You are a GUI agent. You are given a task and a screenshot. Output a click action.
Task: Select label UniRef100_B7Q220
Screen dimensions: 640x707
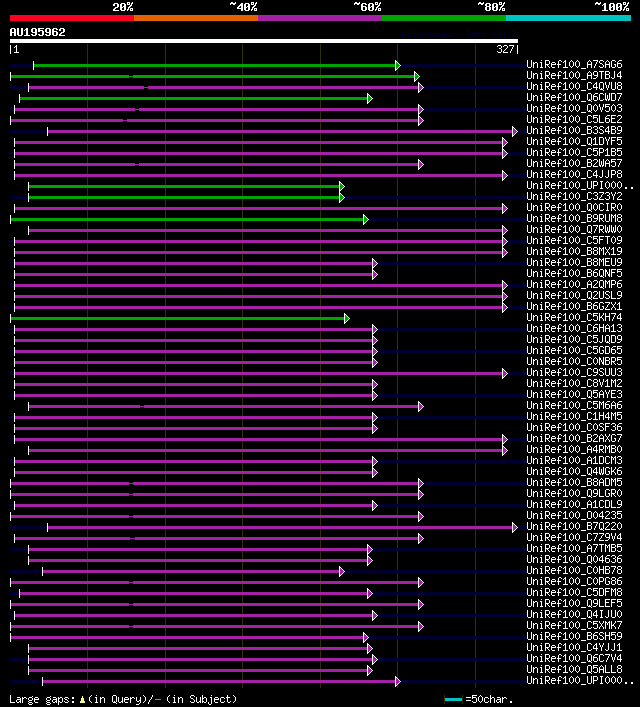click(x=574, y=526)
